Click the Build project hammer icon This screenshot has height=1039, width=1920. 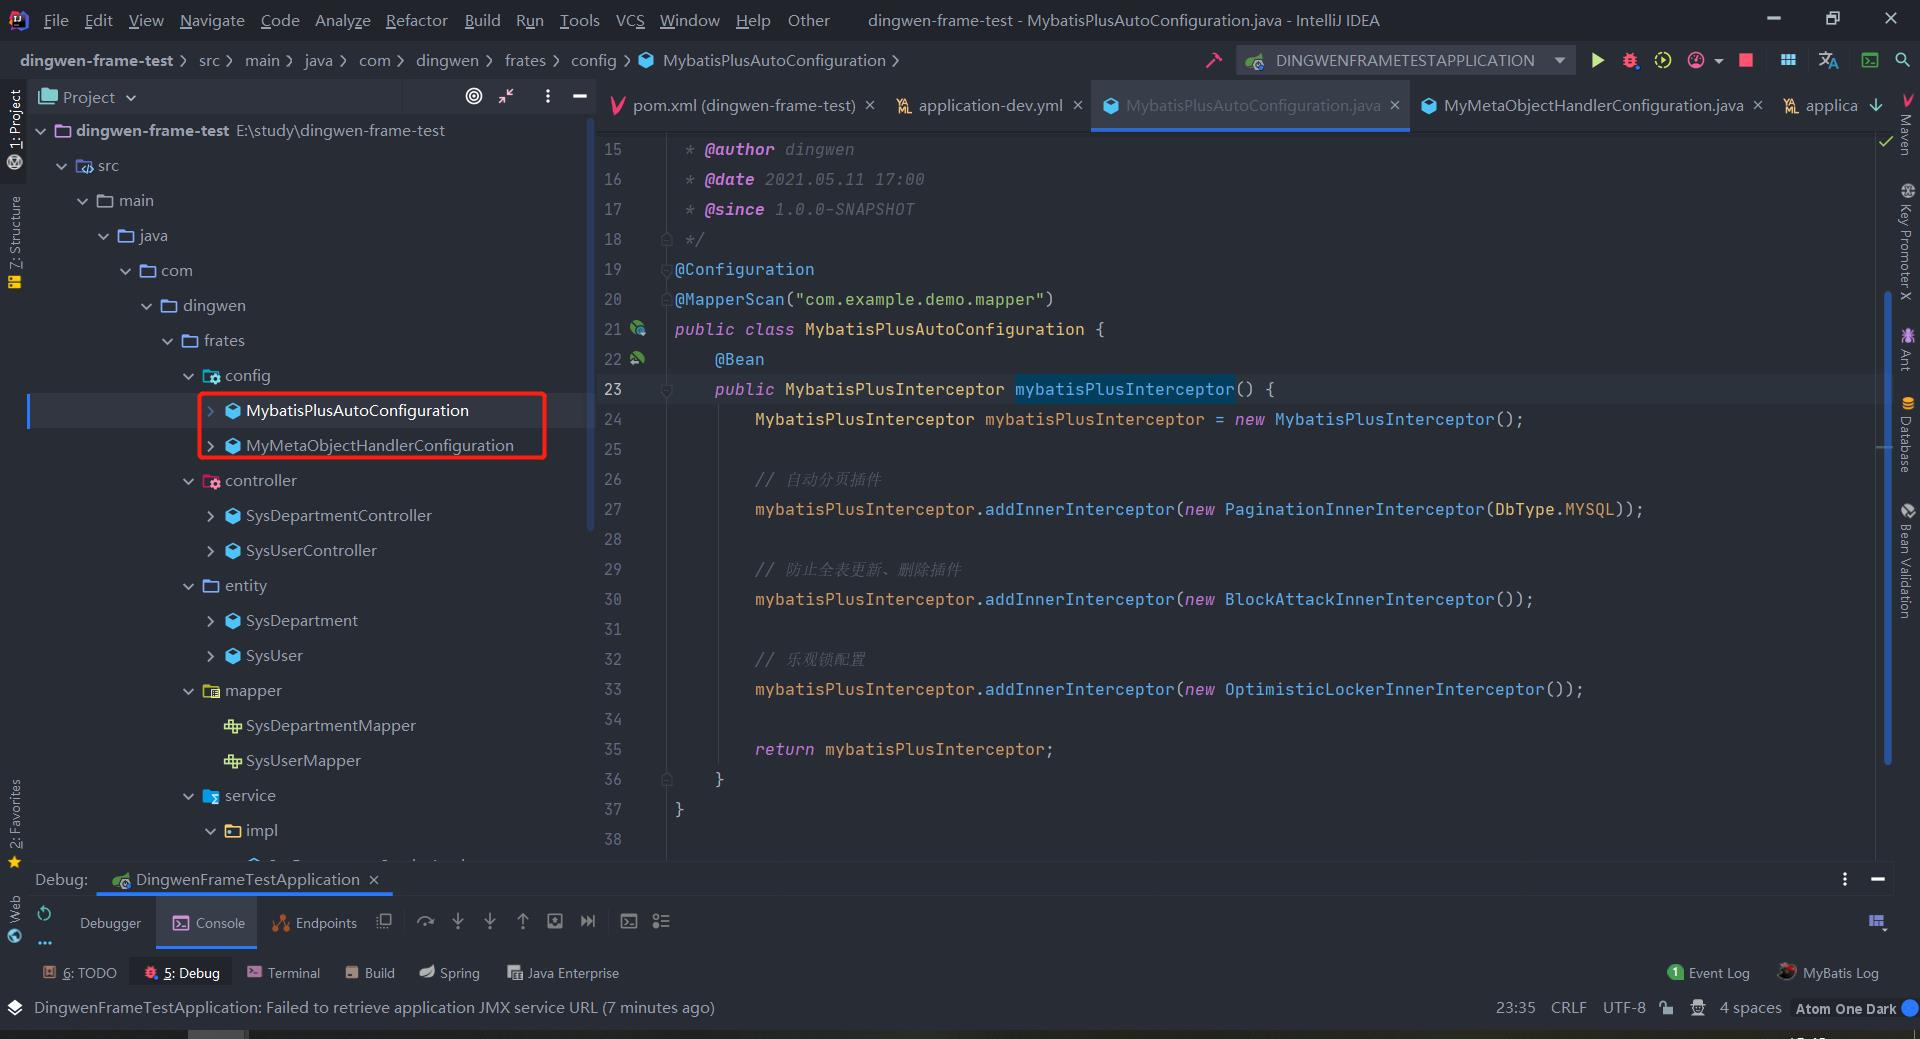[x=1214, y=61]
